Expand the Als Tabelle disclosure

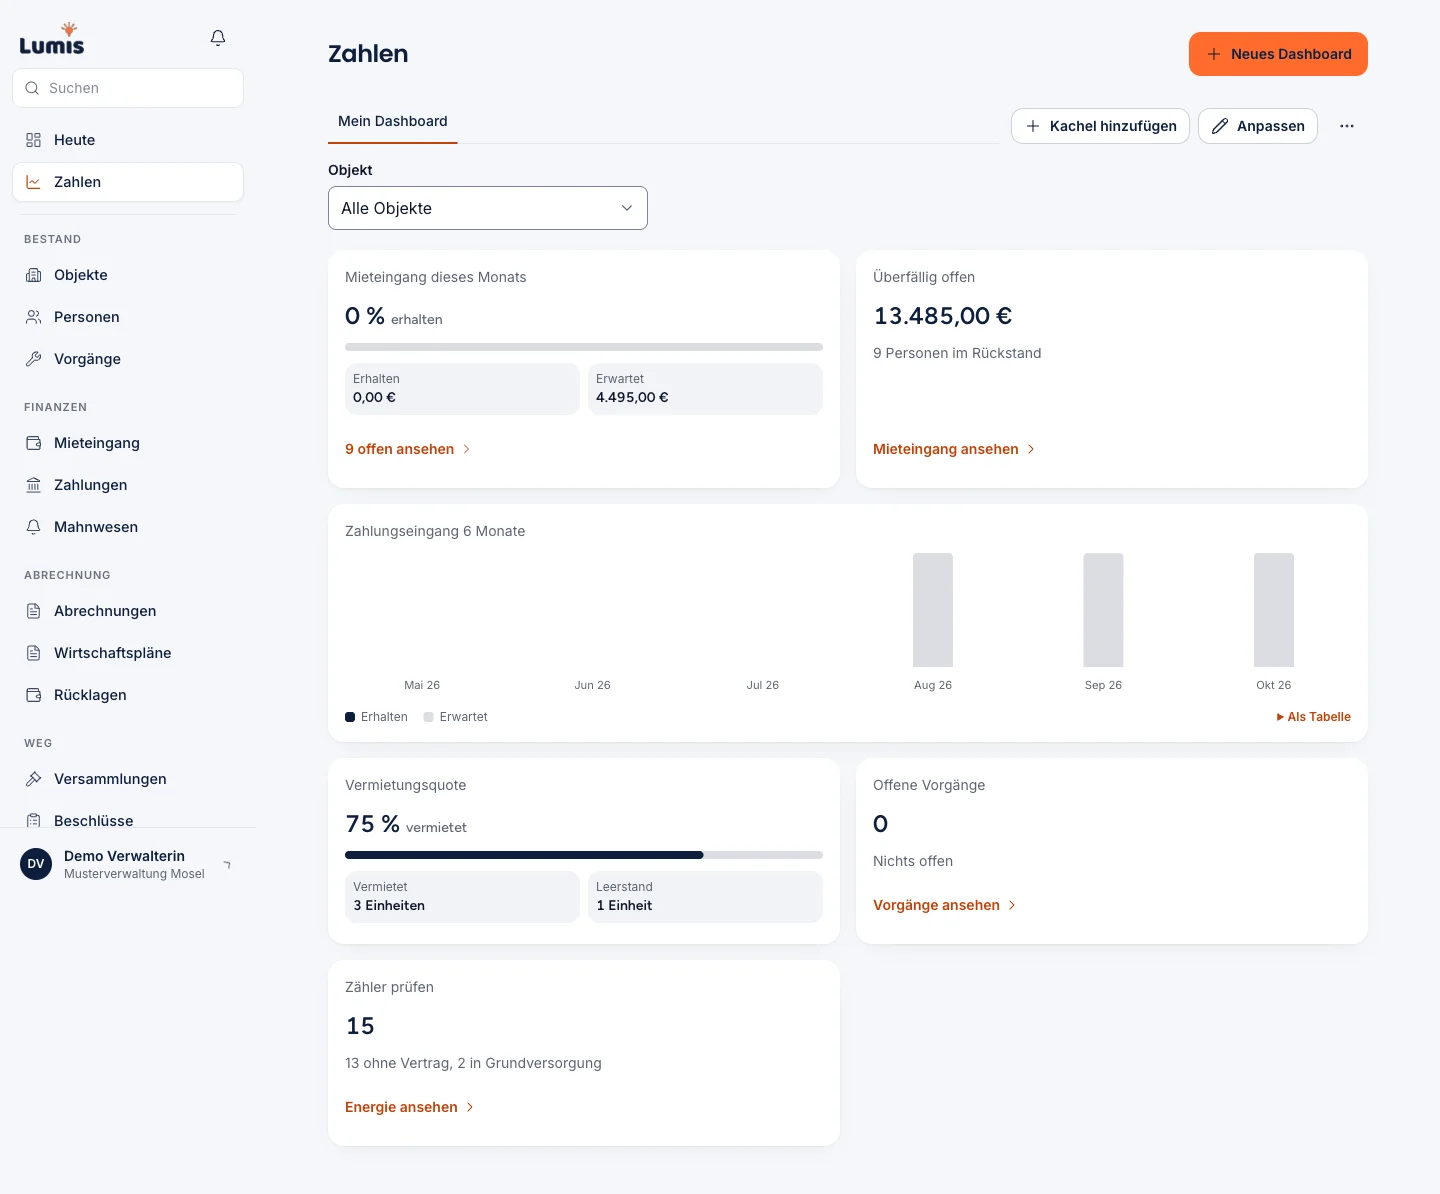coord(1314,717)
